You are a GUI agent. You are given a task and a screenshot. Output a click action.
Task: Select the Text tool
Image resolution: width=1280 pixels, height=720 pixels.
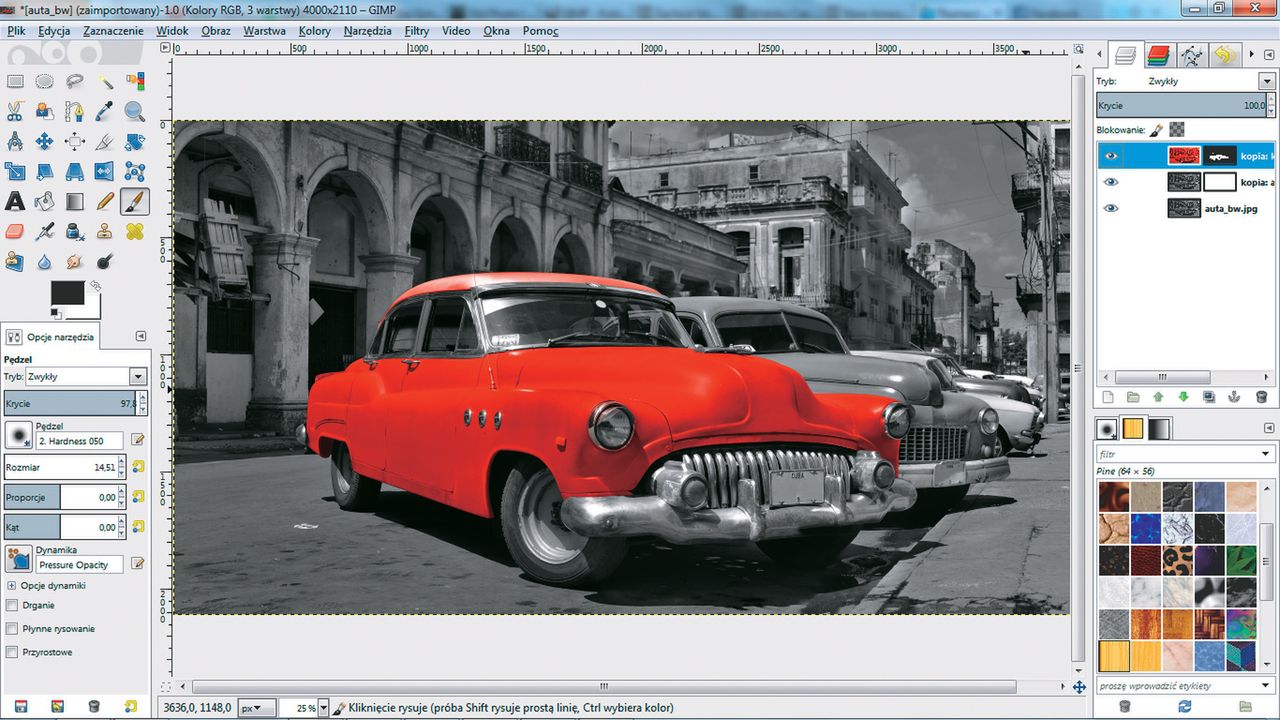coord(15,202)
